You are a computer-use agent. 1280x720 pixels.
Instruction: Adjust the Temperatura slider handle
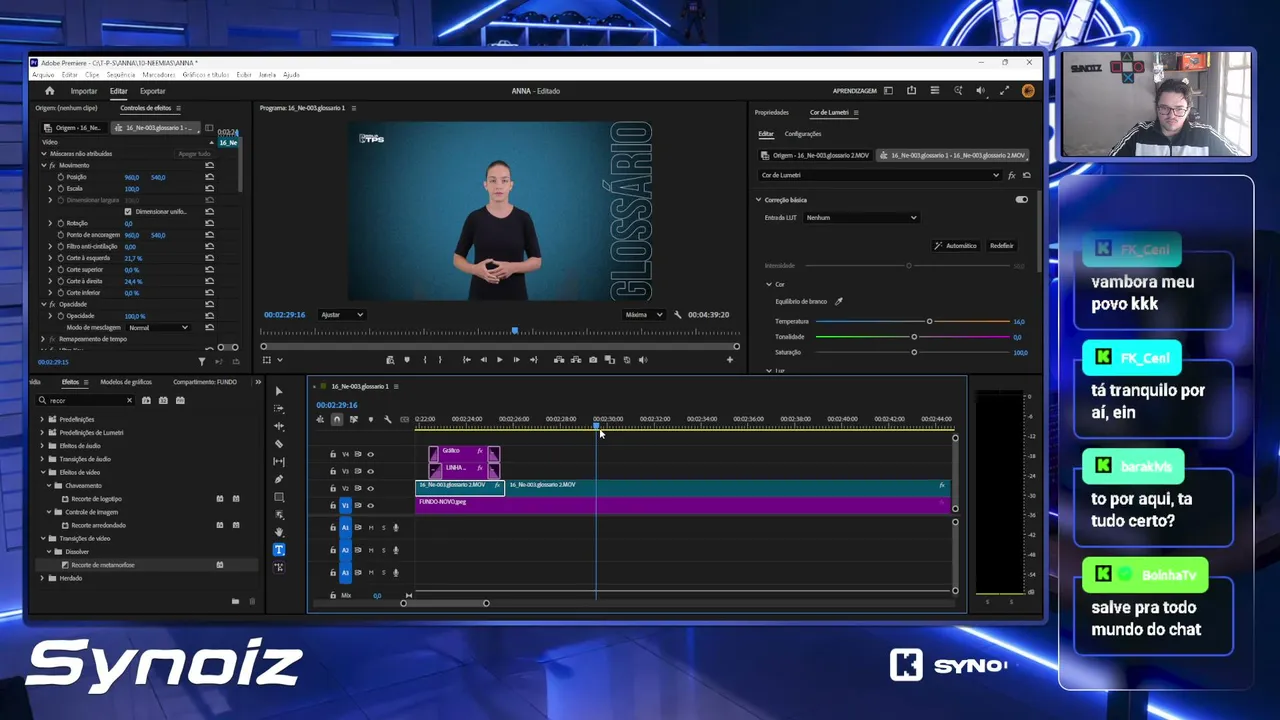[x=929, y=321]
